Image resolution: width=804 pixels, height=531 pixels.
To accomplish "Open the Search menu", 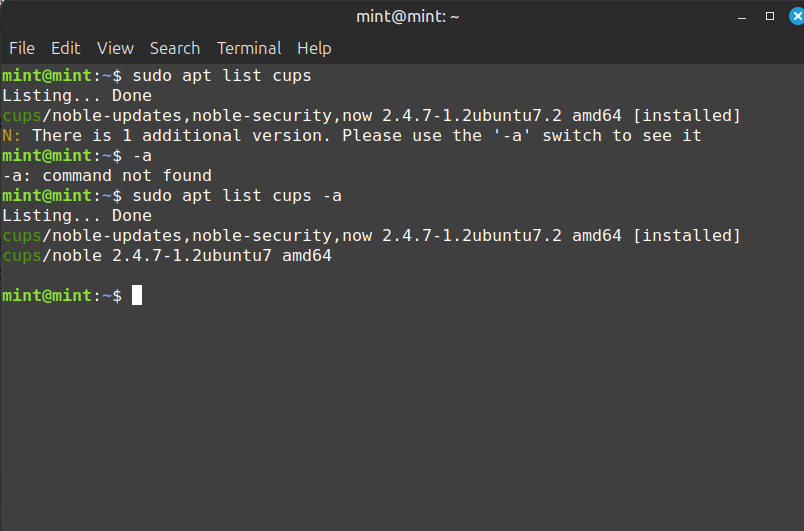I will [175, 48].
